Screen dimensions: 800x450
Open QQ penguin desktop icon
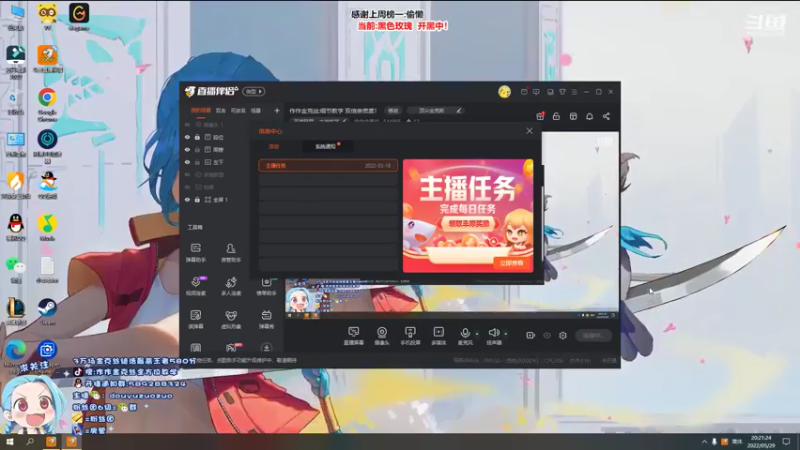(x=16, y=228)
